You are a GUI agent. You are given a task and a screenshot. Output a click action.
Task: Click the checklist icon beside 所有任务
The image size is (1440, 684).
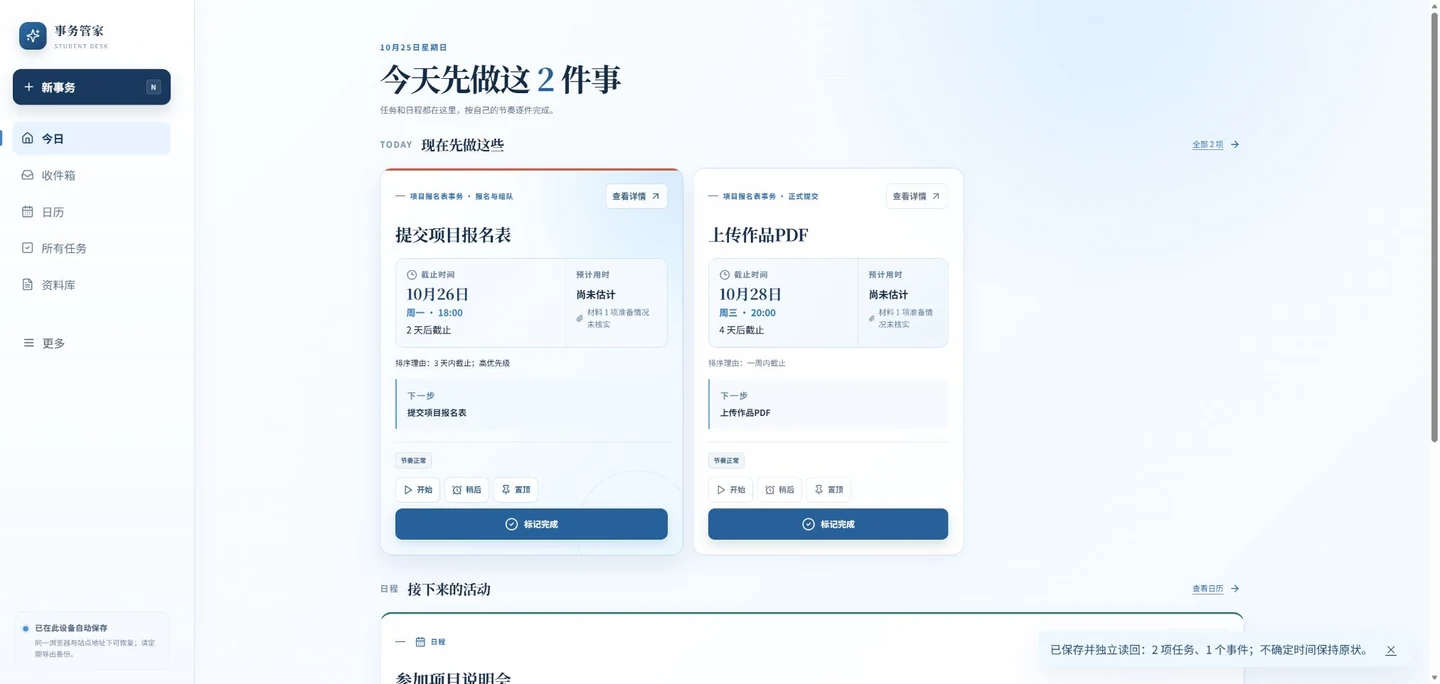(x=28, y=248)
